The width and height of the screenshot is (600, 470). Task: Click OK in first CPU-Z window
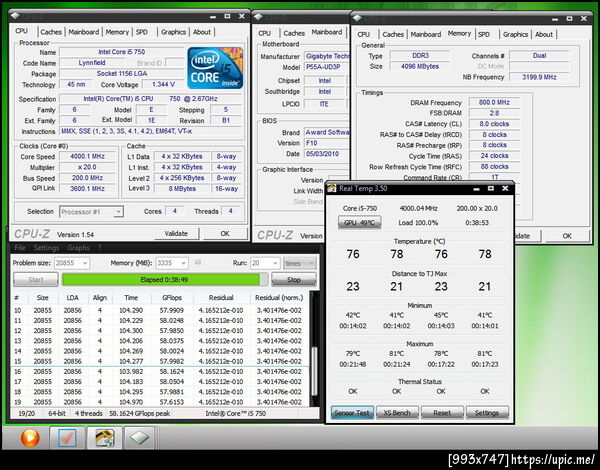(225, 233)
